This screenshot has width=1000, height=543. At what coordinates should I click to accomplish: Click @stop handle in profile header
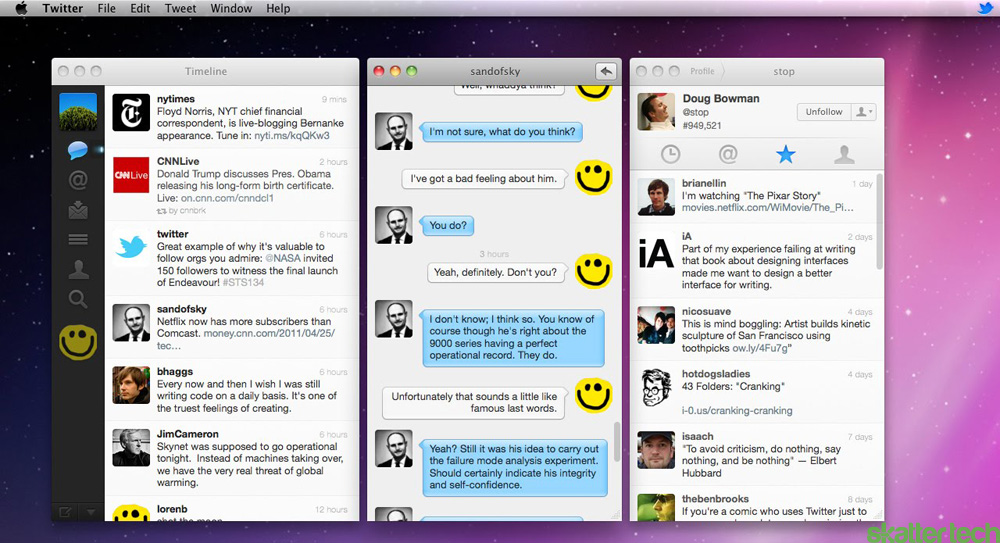coord(695,112)
